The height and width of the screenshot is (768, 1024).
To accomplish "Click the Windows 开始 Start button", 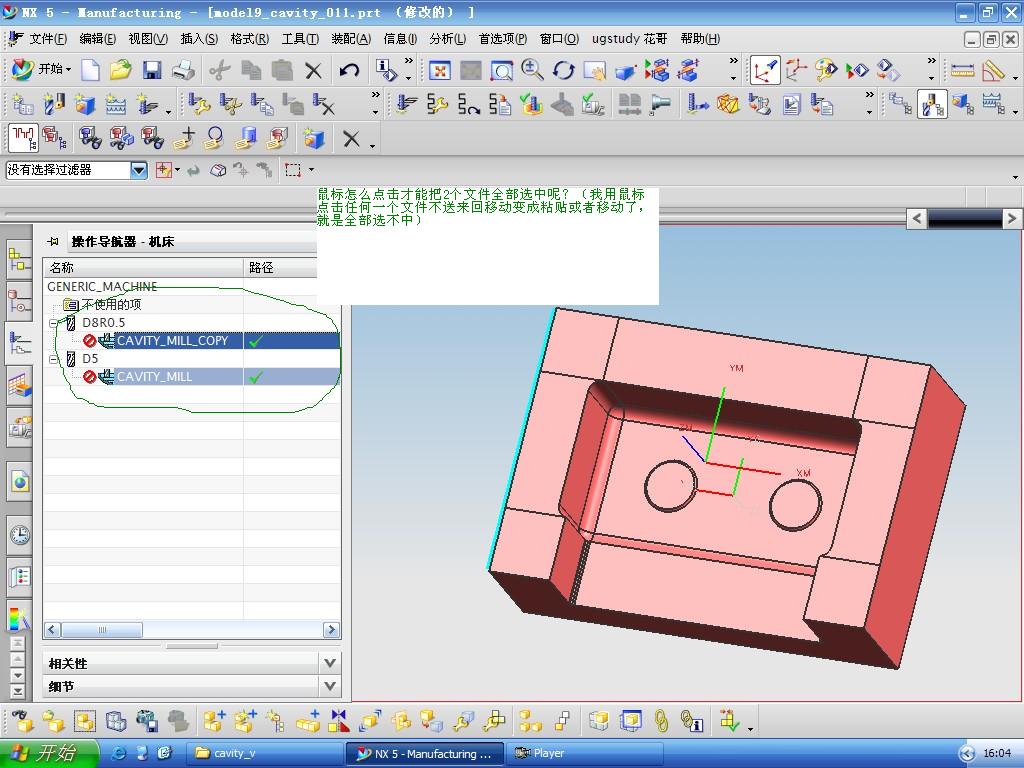I will [x=48, y=753].
